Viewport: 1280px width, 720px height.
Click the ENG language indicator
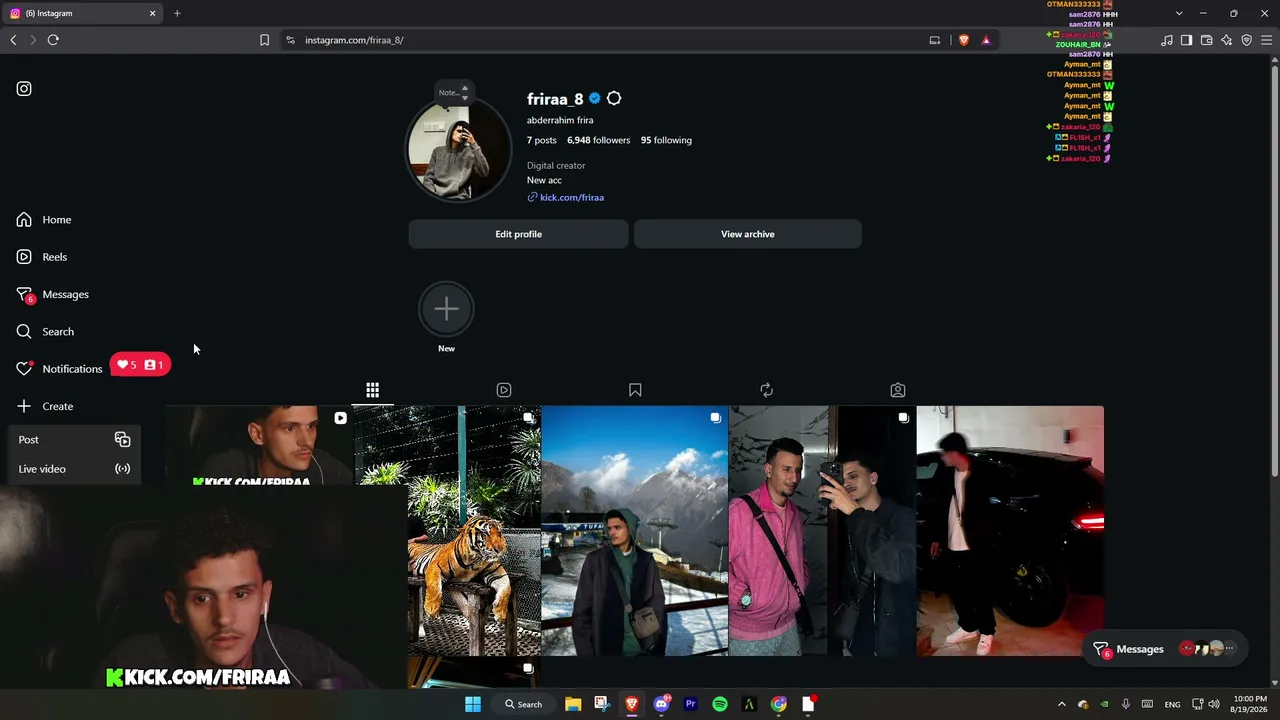click(x=1172, y=704)
